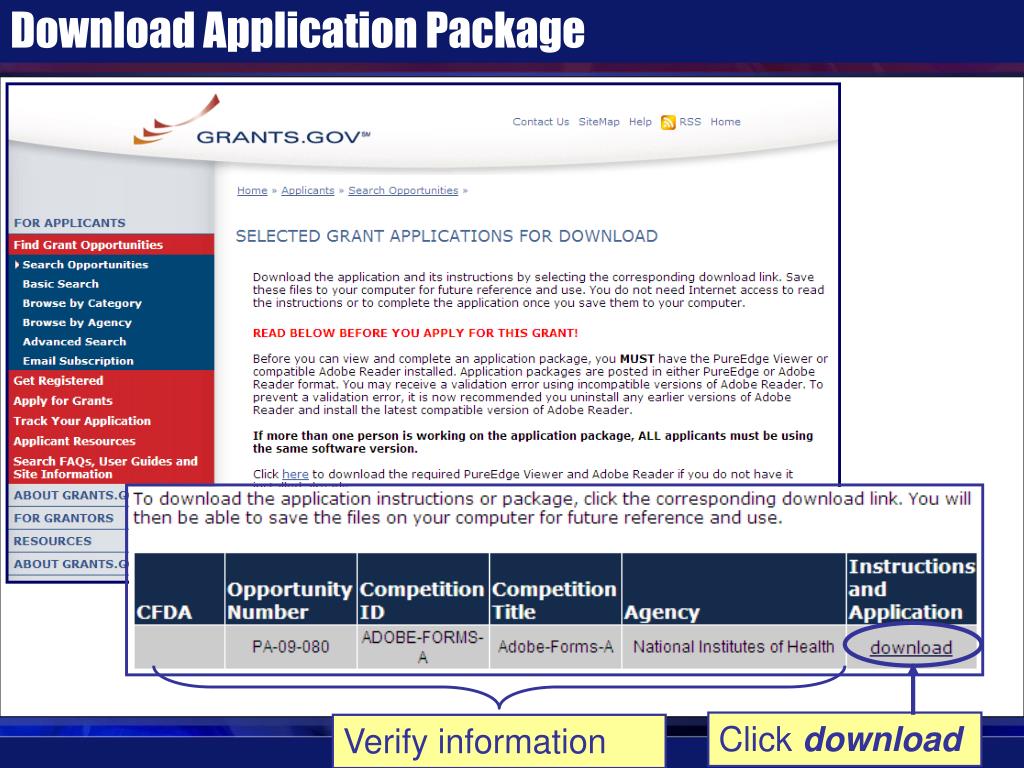Click the orange RSS feed icon
Viewport: 1024px width, 768px height.
(x=667, y=122)
